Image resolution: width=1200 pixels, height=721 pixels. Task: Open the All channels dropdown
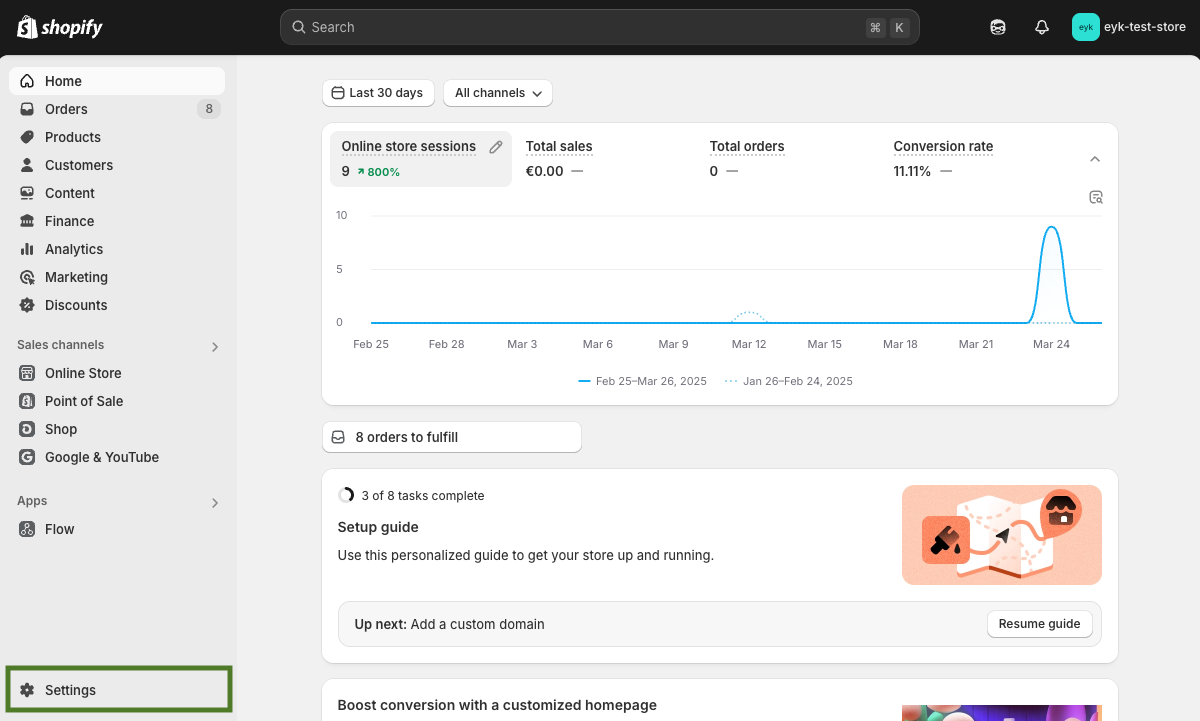(498, 93)
